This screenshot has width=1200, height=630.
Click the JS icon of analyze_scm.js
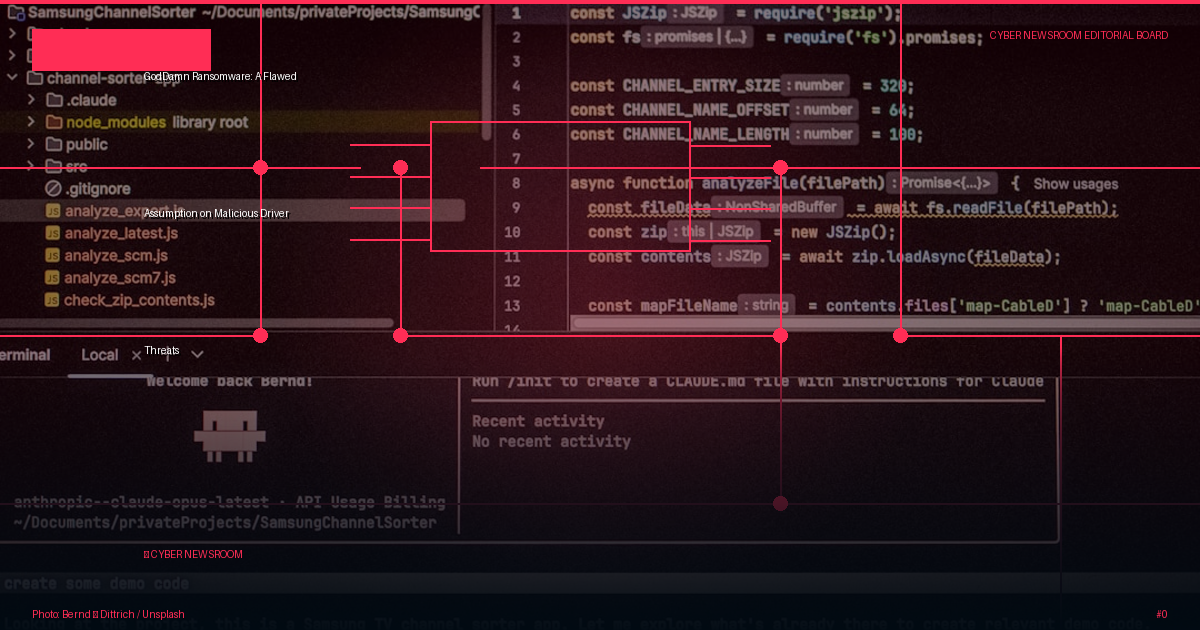(54, 255)
